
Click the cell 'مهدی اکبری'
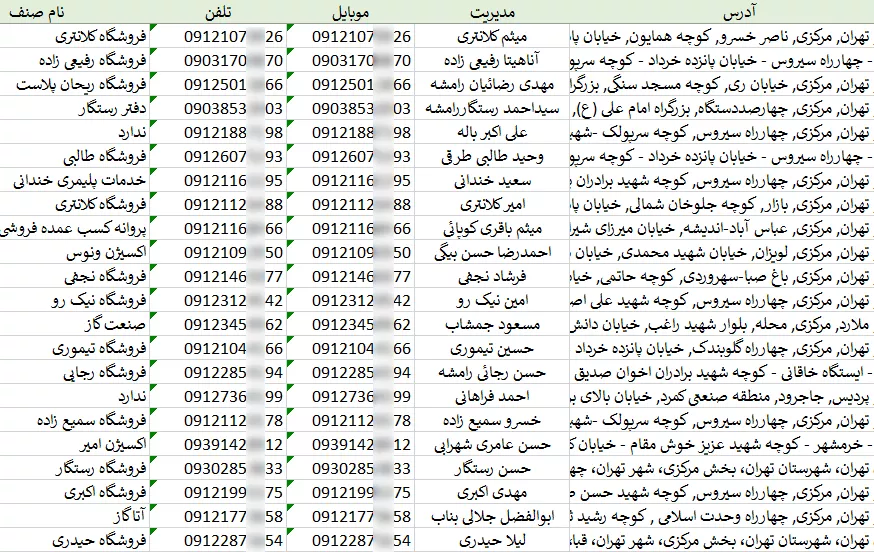tap(492, 492)
